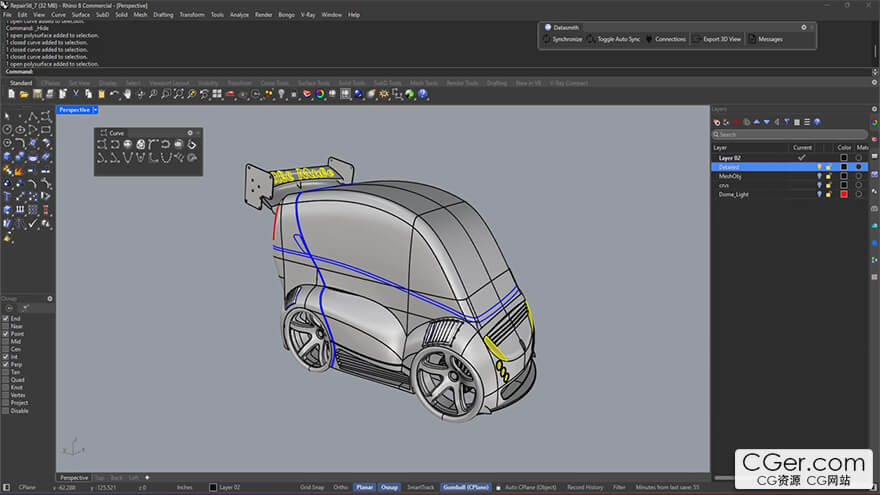Click the Help icon in Standard toolbar
This screenshot has height=495, width=880.
pos(422,94)
